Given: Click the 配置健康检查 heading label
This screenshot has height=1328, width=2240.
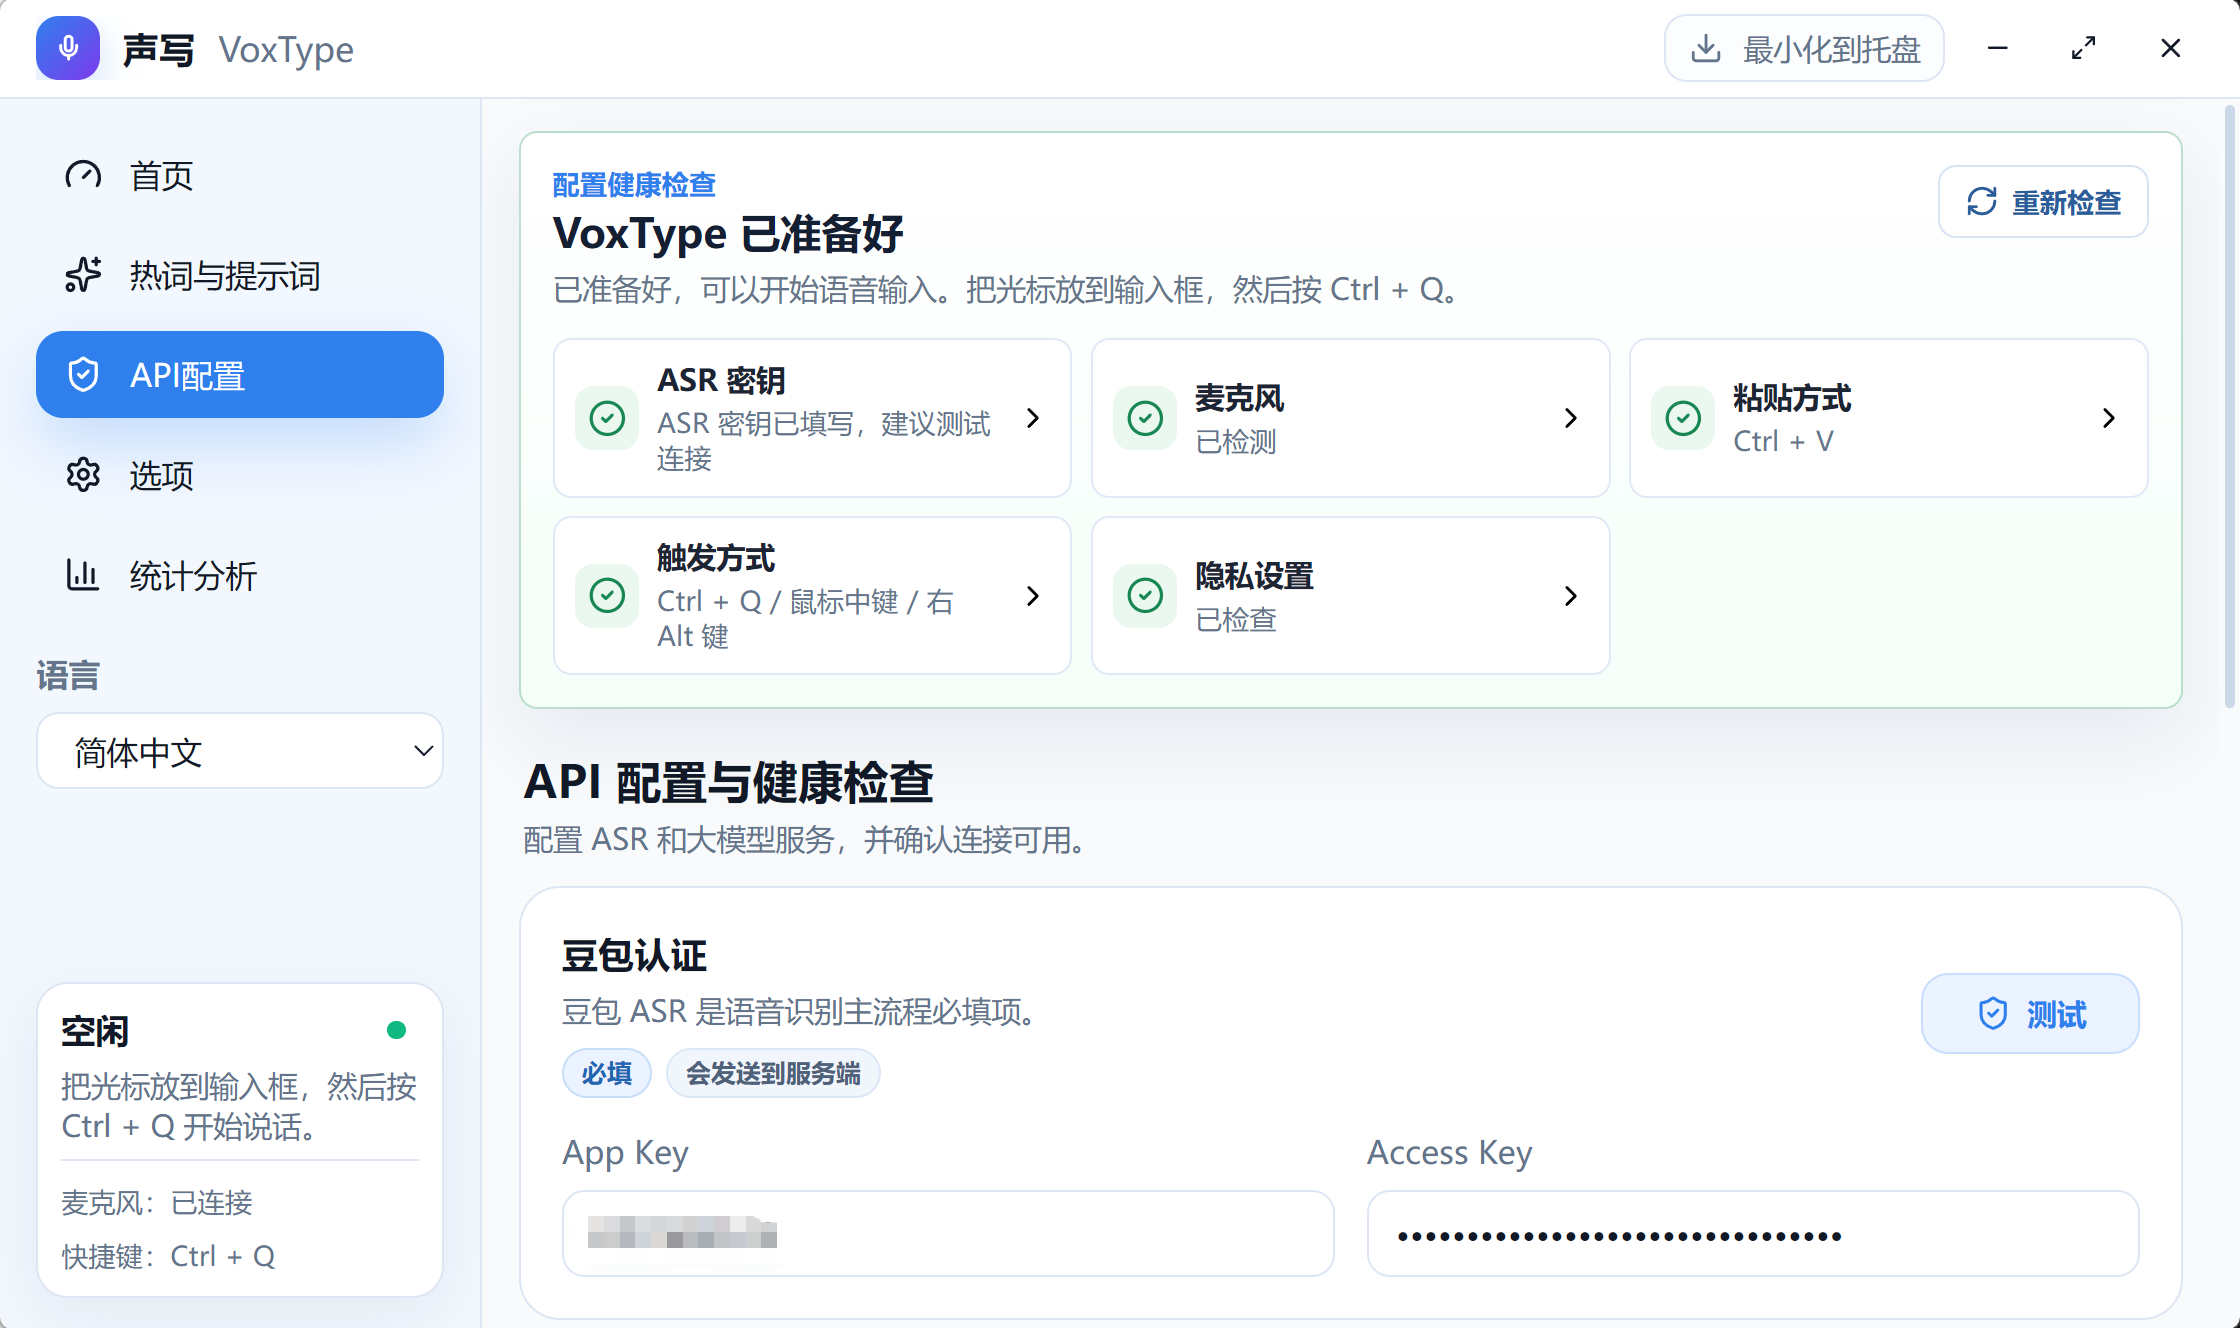Looking at the screenshot, I should tap(634, 185).
